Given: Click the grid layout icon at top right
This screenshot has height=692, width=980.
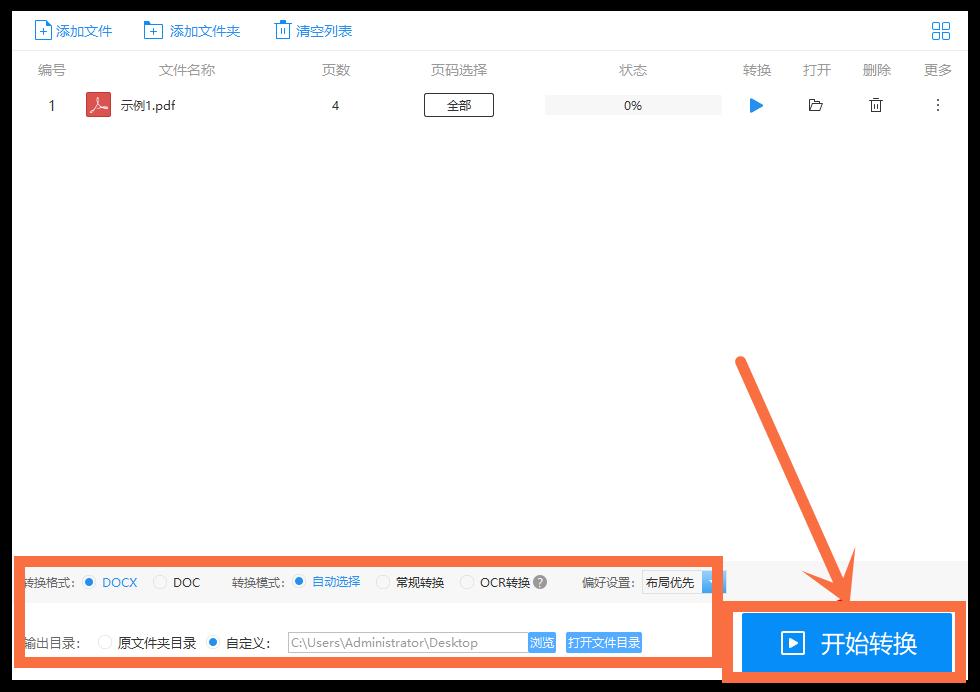Looking at the screenshot, I should click(x=940, y=30).
